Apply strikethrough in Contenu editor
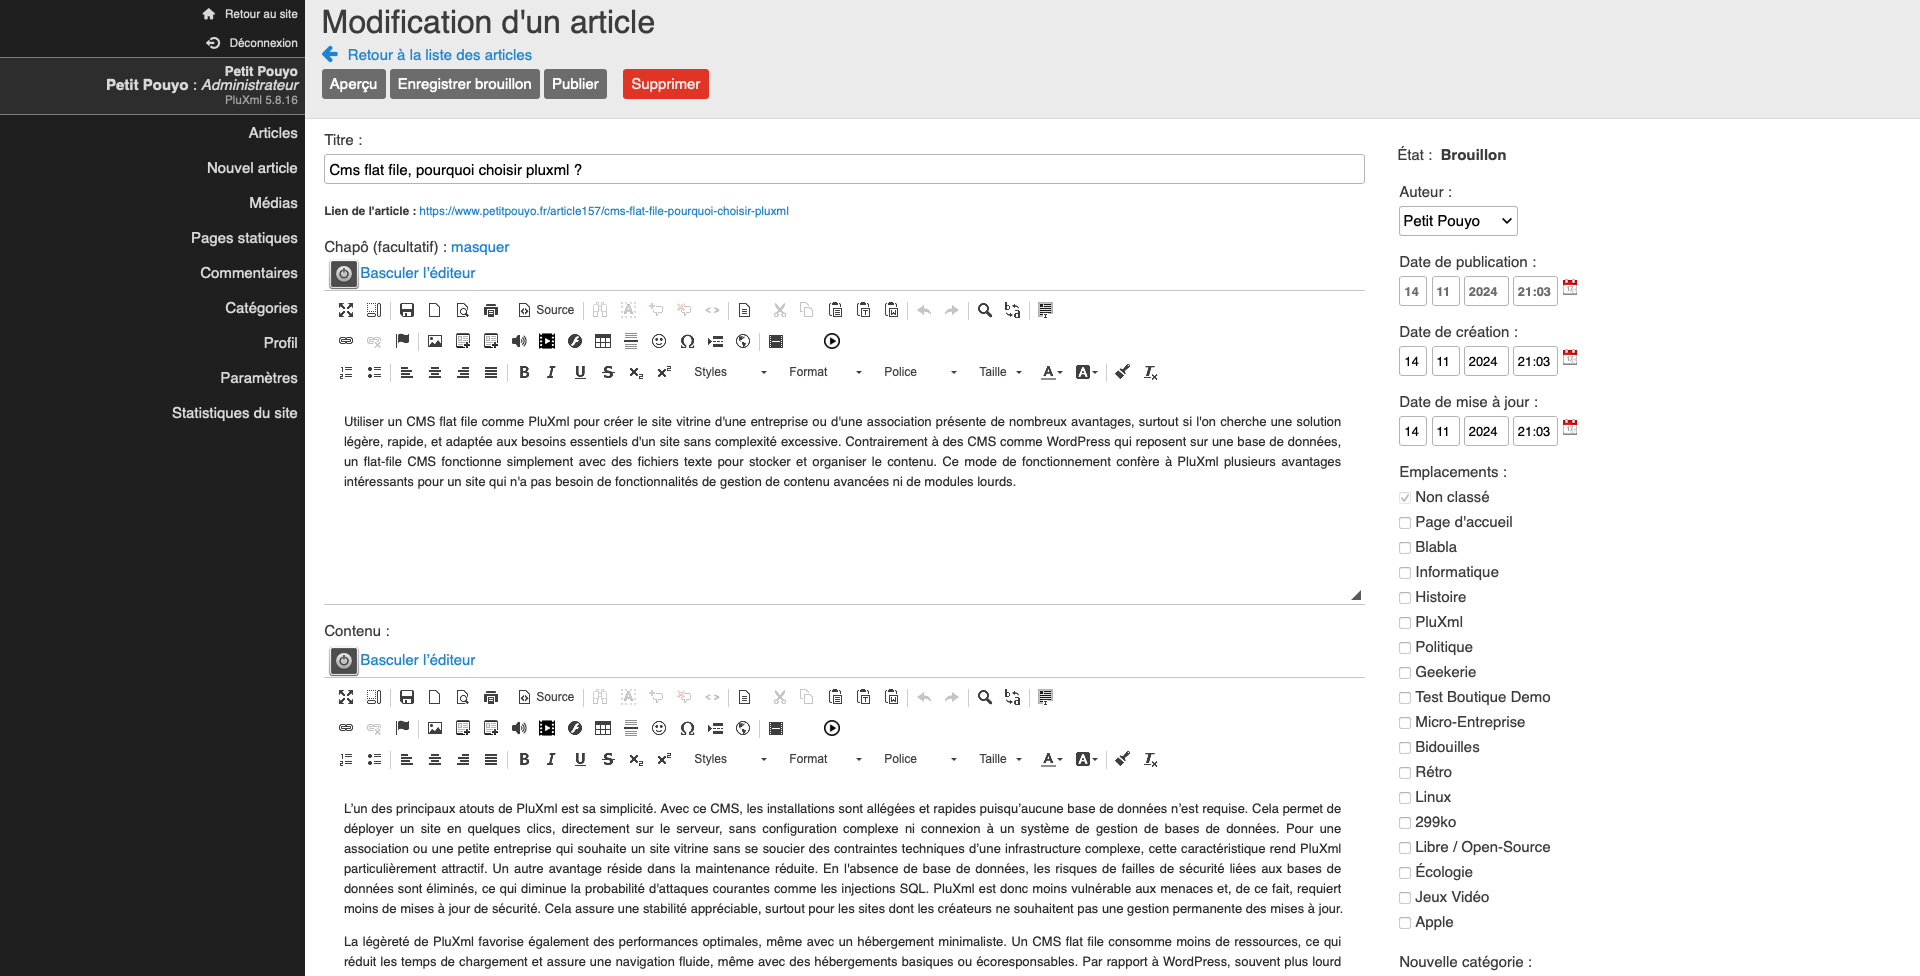This screenshot has width=1920, height=976. pyautogui.click(x=608, y=759)
